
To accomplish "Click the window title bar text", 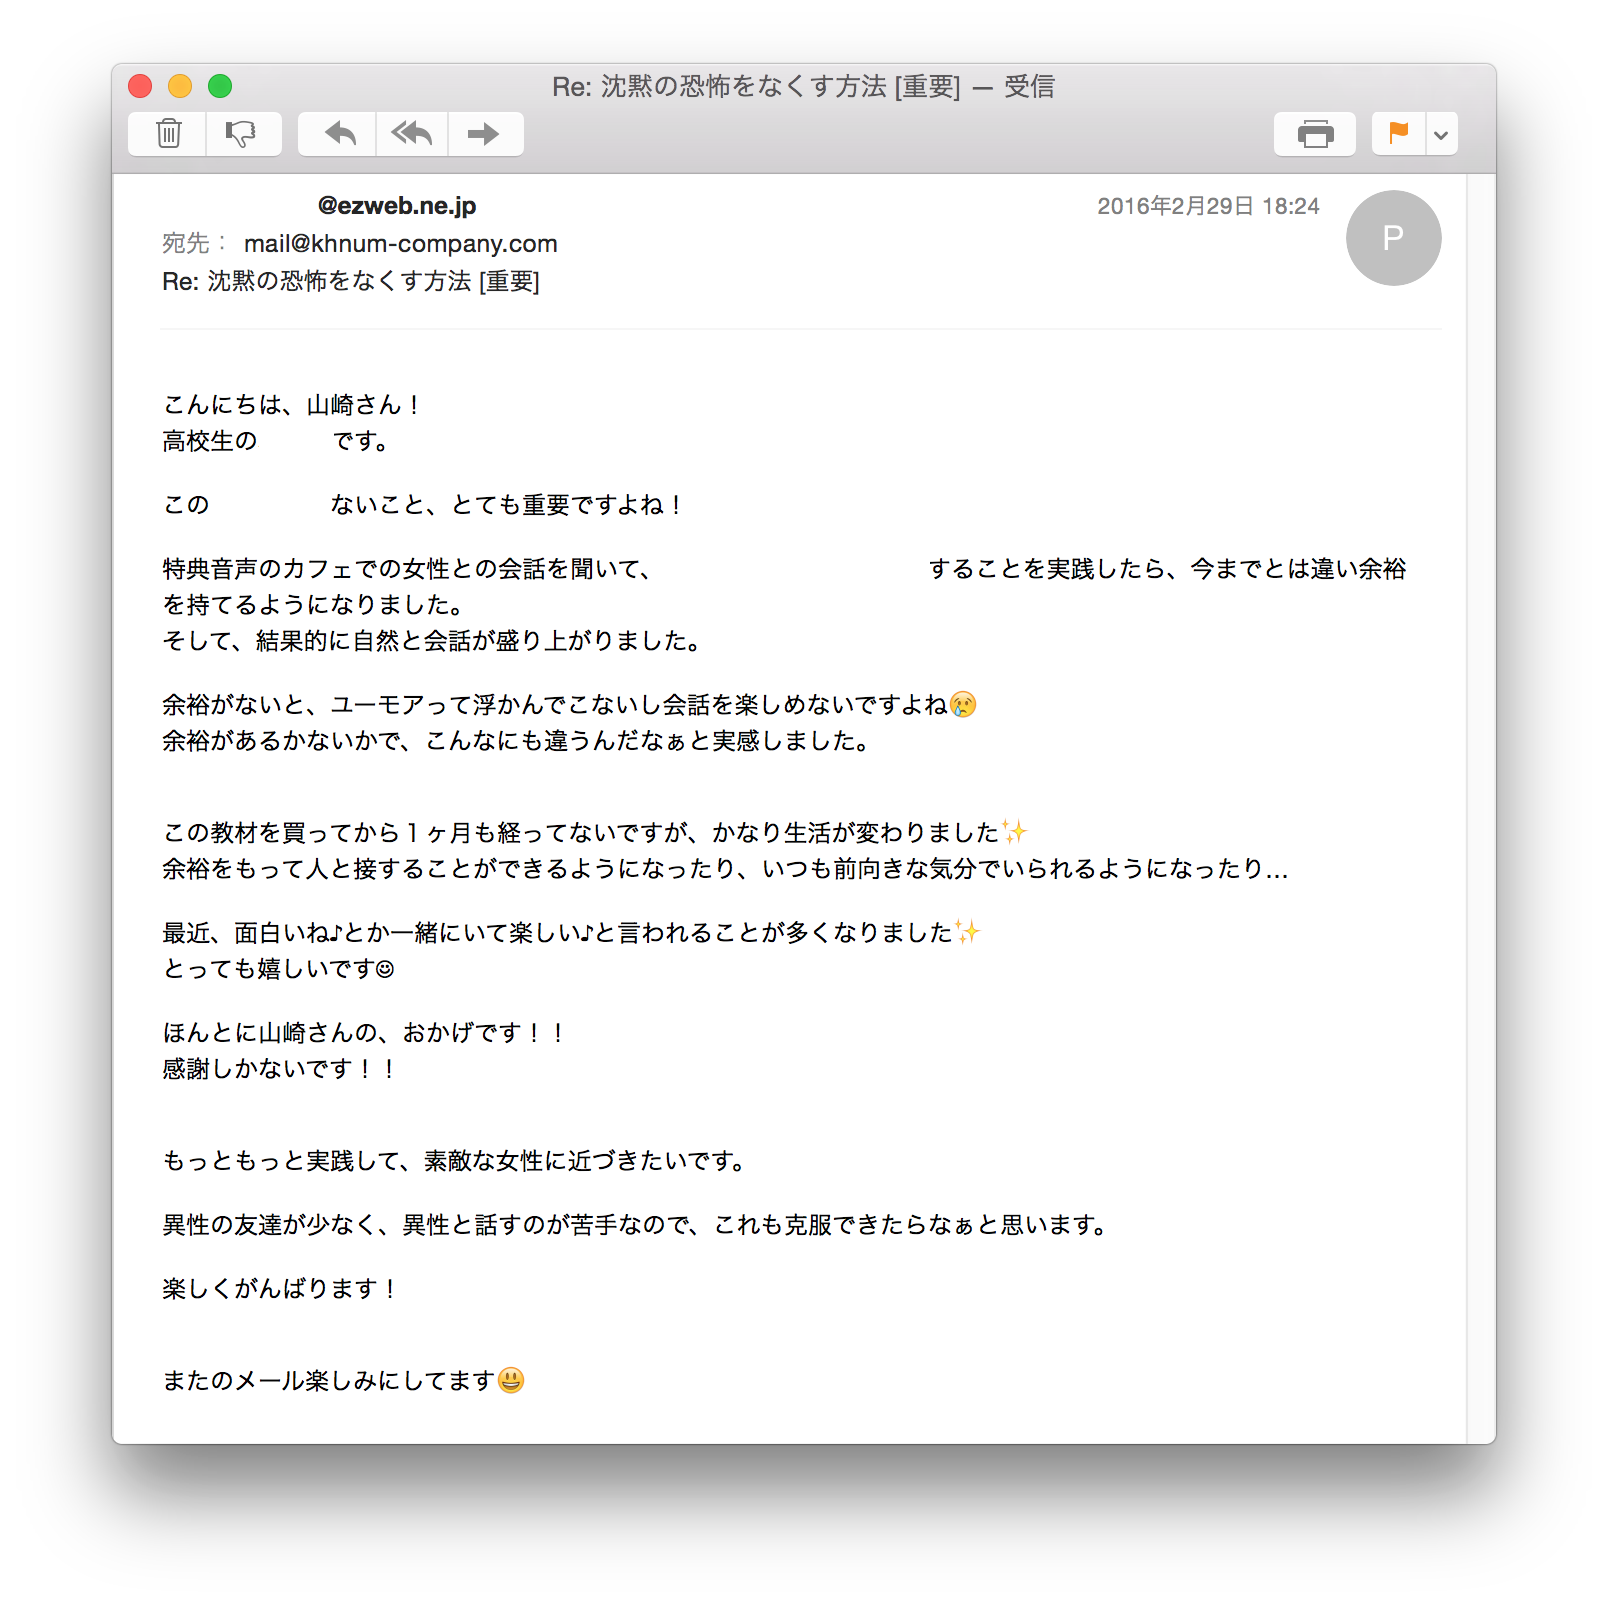I will [803, 86].
